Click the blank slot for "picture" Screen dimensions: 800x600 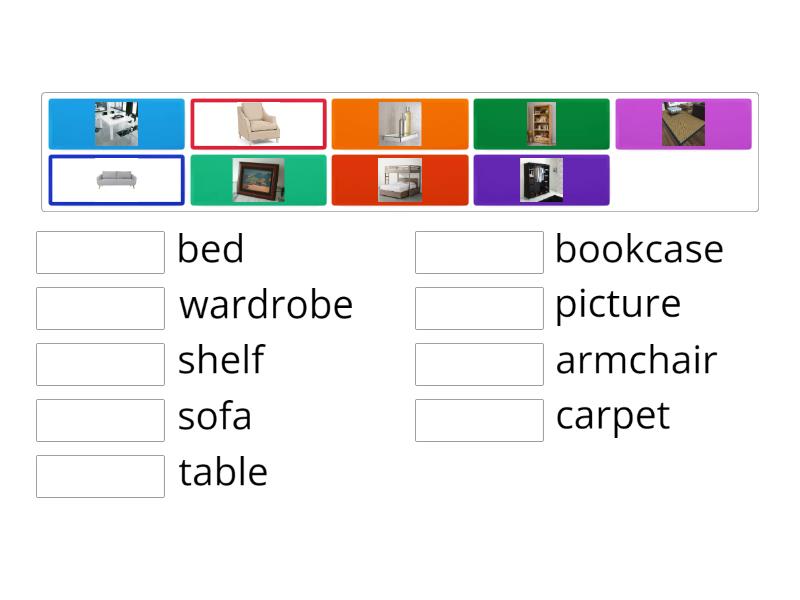pyautogui.click(x=479, y=308)
